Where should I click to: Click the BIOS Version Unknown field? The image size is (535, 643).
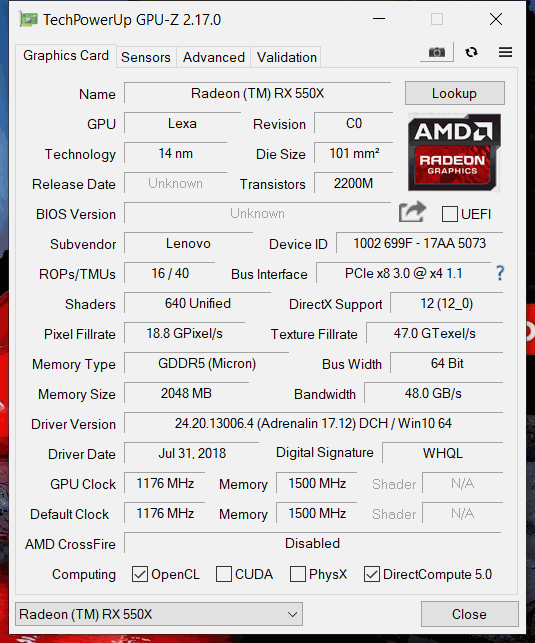click(257, 213)
